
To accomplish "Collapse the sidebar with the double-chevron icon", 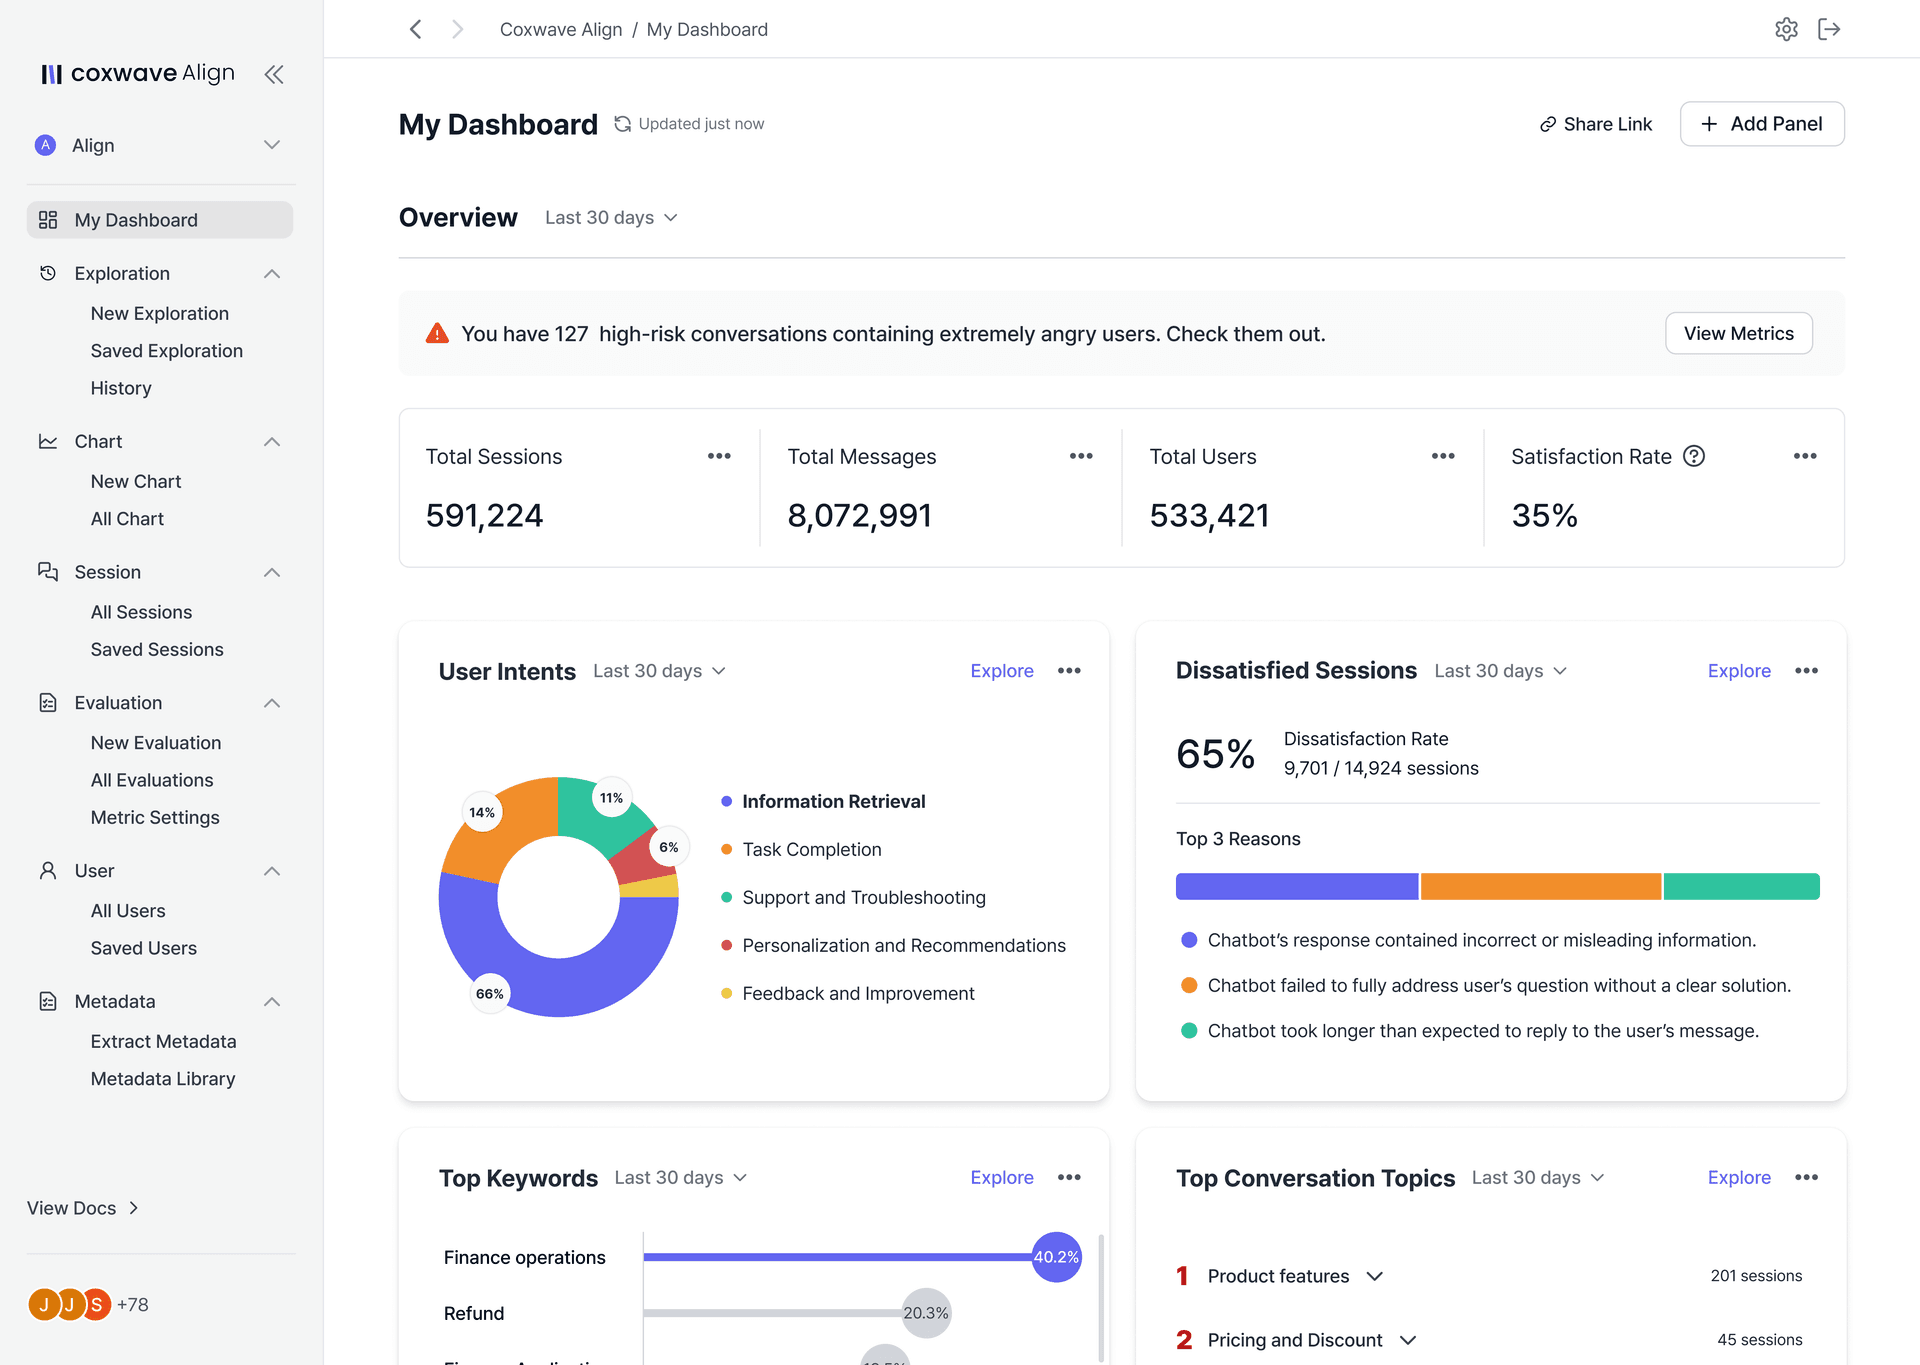I will click(x=273, y=74).
